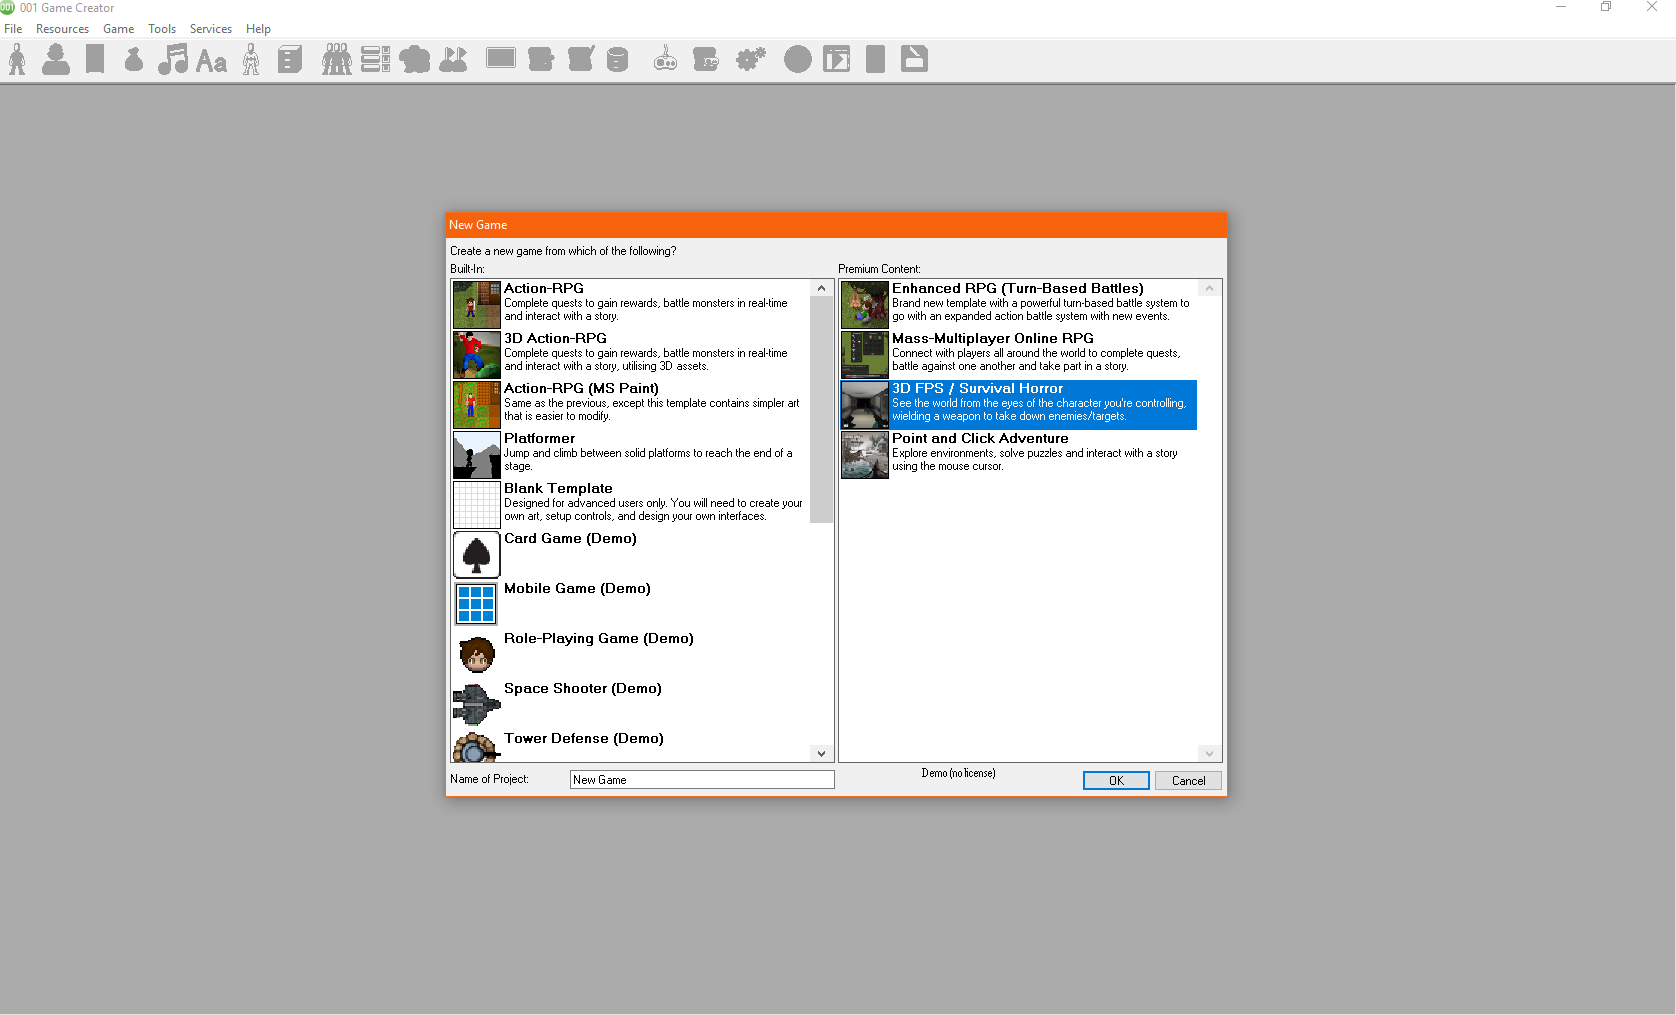Open the group of three people icon
This screenshot has height=1015, width=1676.
coord(336,60)
